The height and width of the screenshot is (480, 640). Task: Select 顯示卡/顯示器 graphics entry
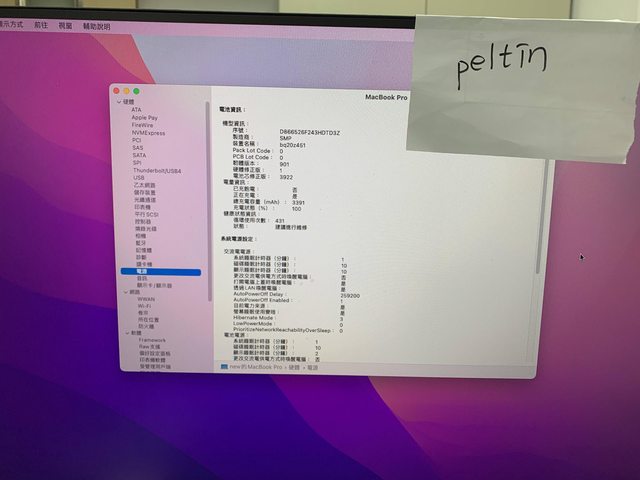[154, 286]
